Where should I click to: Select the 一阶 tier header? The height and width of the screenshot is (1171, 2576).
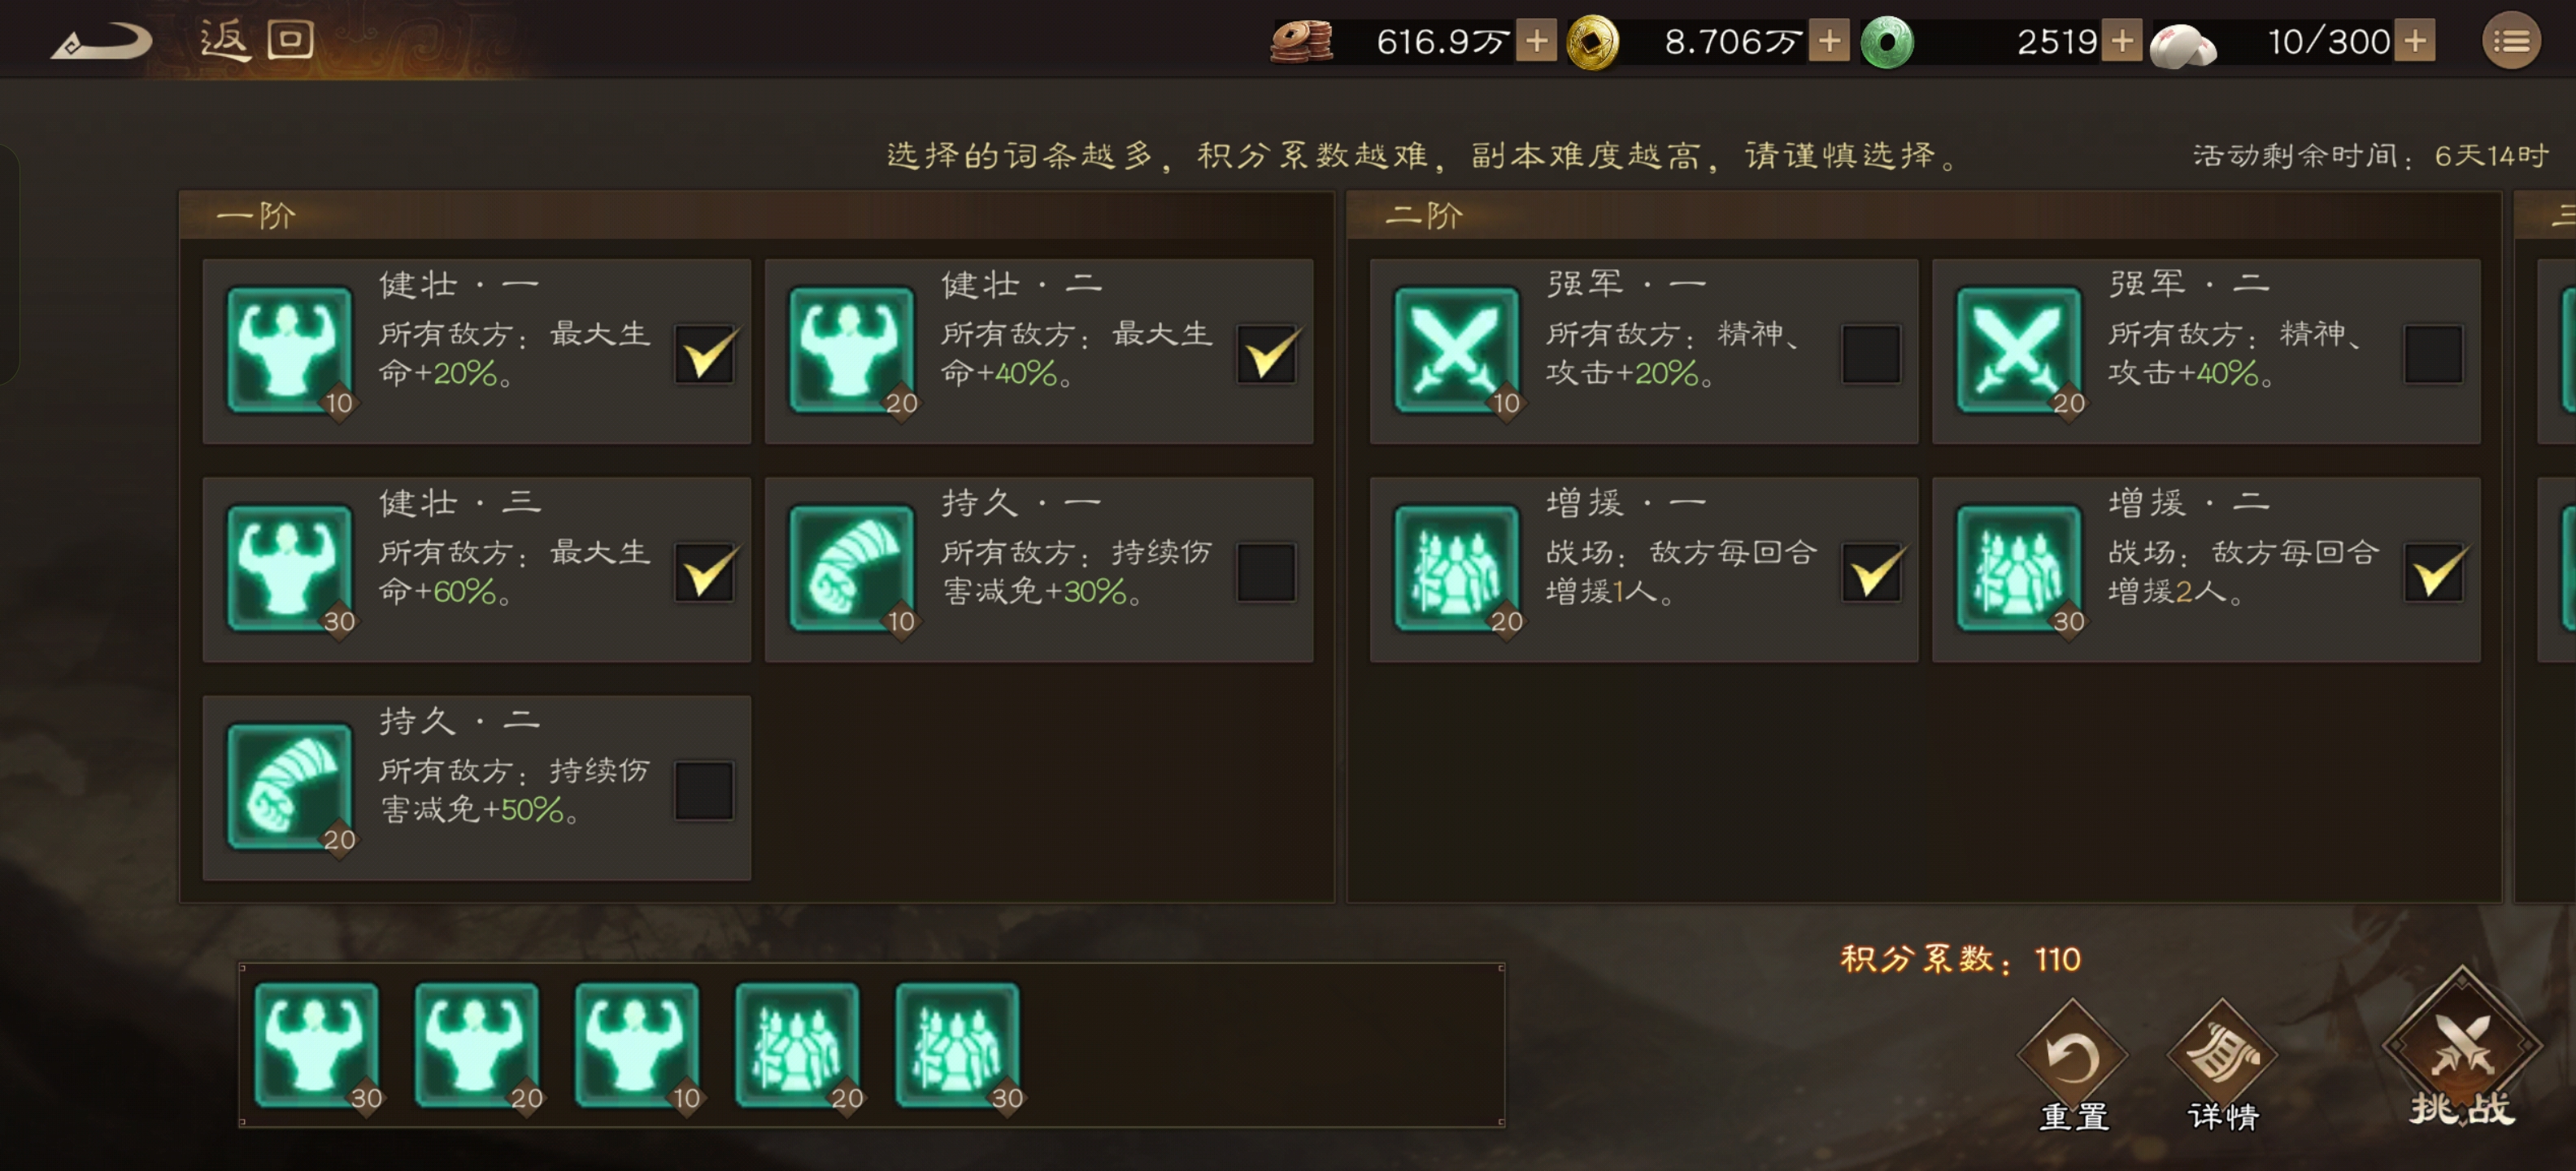[x=756, y=215]
